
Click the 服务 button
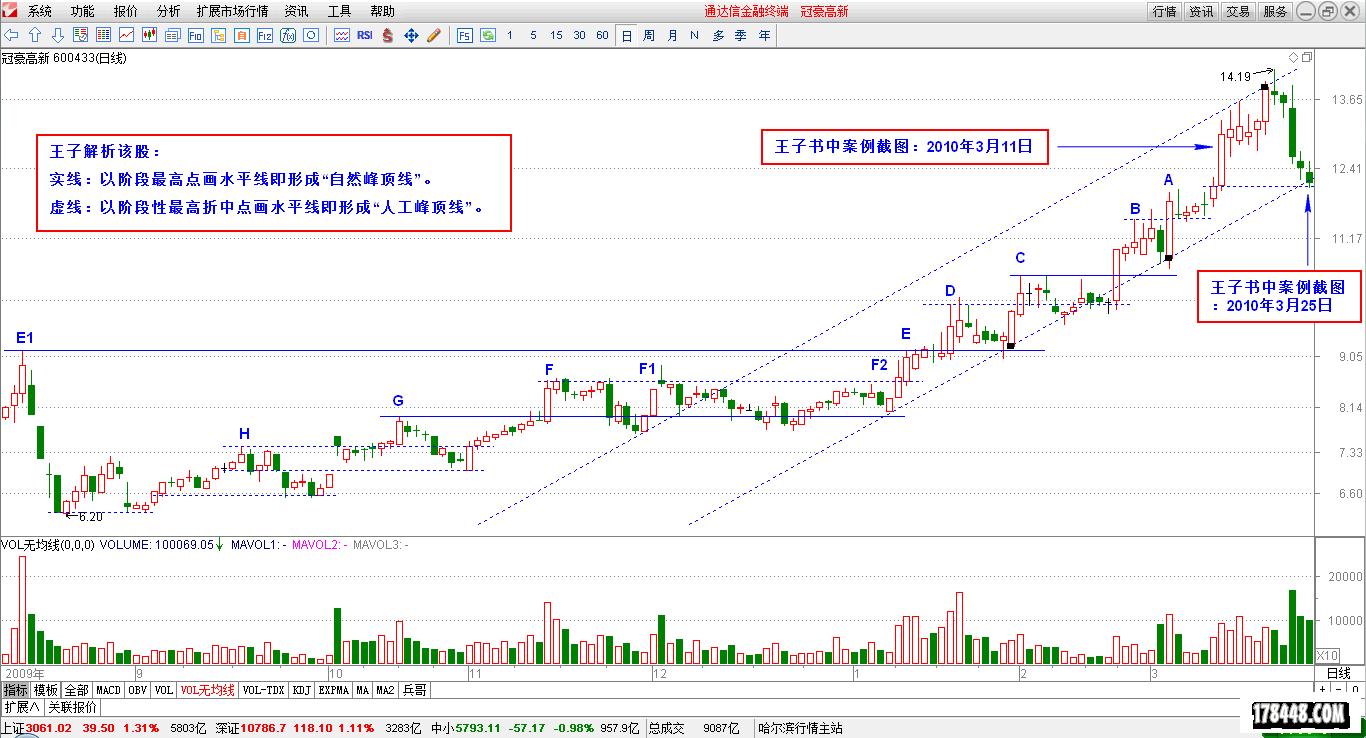click(1276, 11)
